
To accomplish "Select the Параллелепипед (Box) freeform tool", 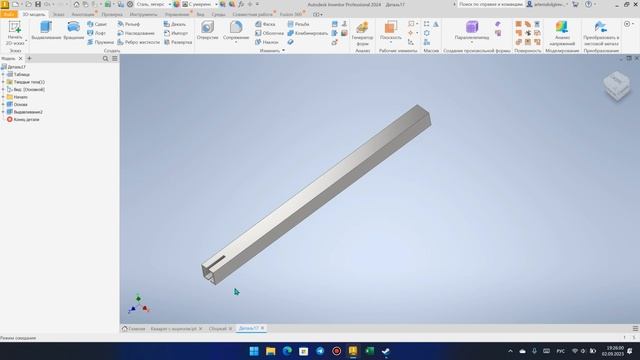I will pyautogui.click(x=472, y=29).
